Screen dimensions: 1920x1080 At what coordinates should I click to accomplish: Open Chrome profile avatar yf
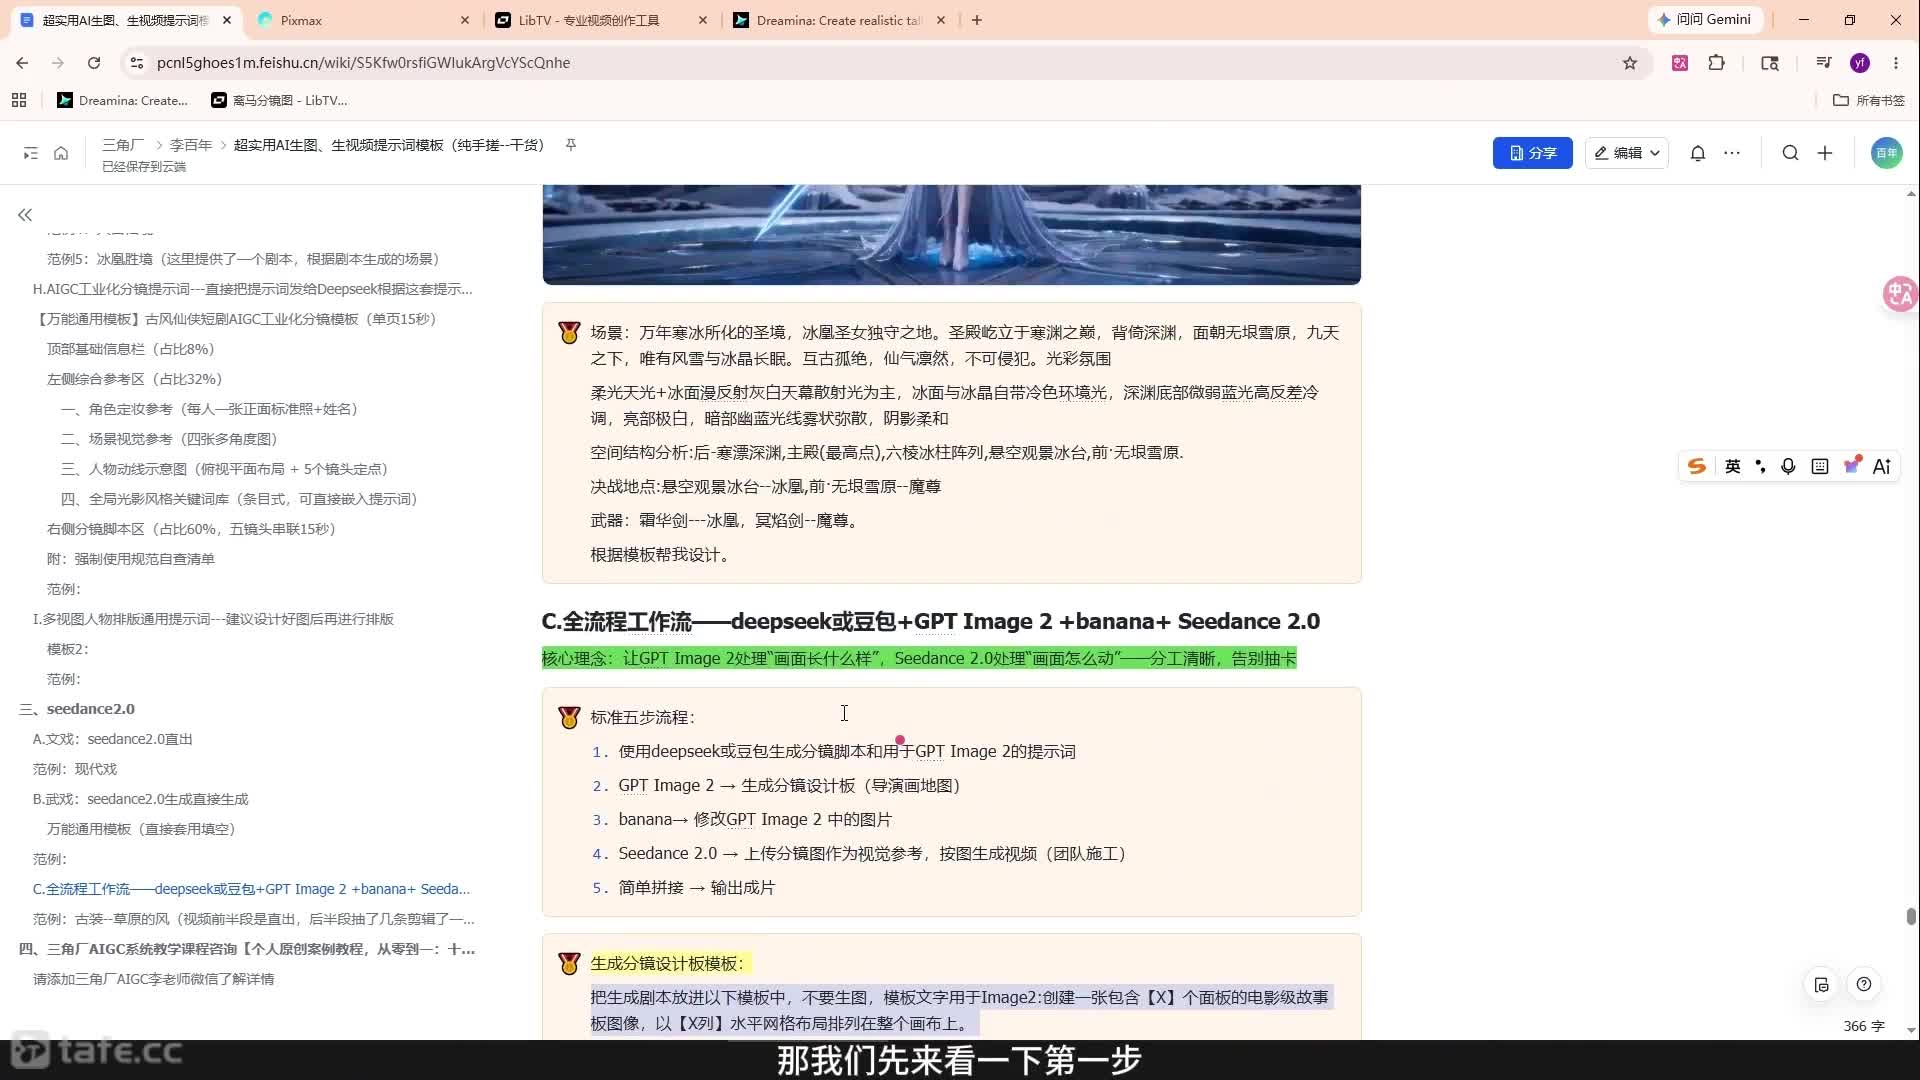pos(1860,63)
